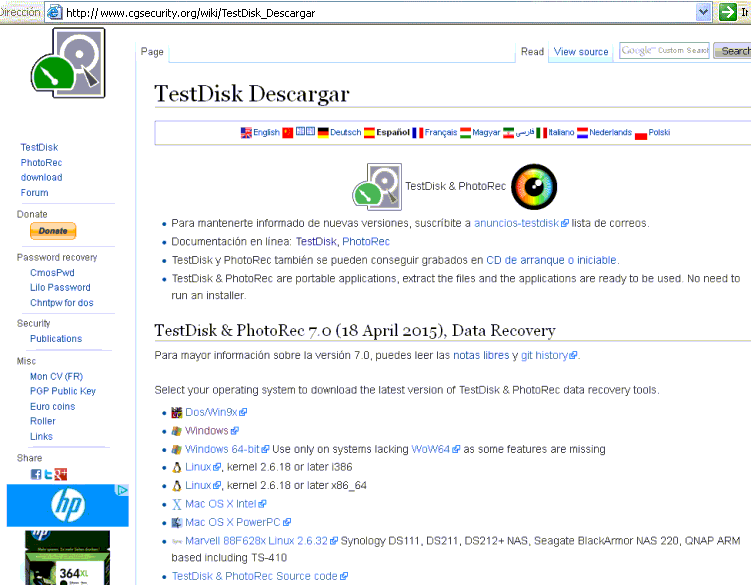Click the AdChoices icon on HP ad
Viewport: 751px width, 585px height.
pos(123,490)
